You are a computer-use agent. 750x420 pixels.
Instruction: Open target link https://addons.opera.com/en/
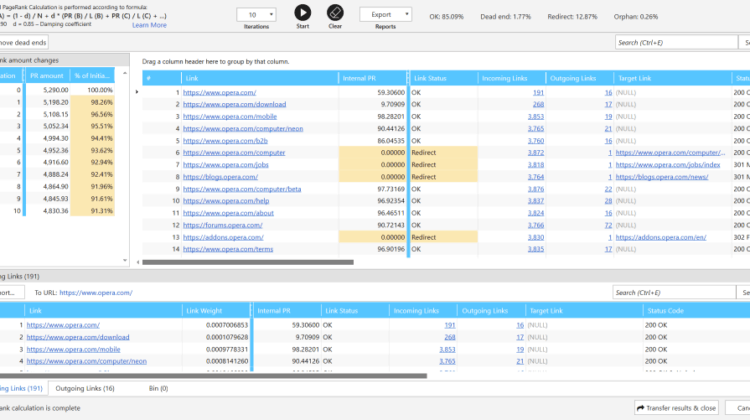tap(661, 237)
